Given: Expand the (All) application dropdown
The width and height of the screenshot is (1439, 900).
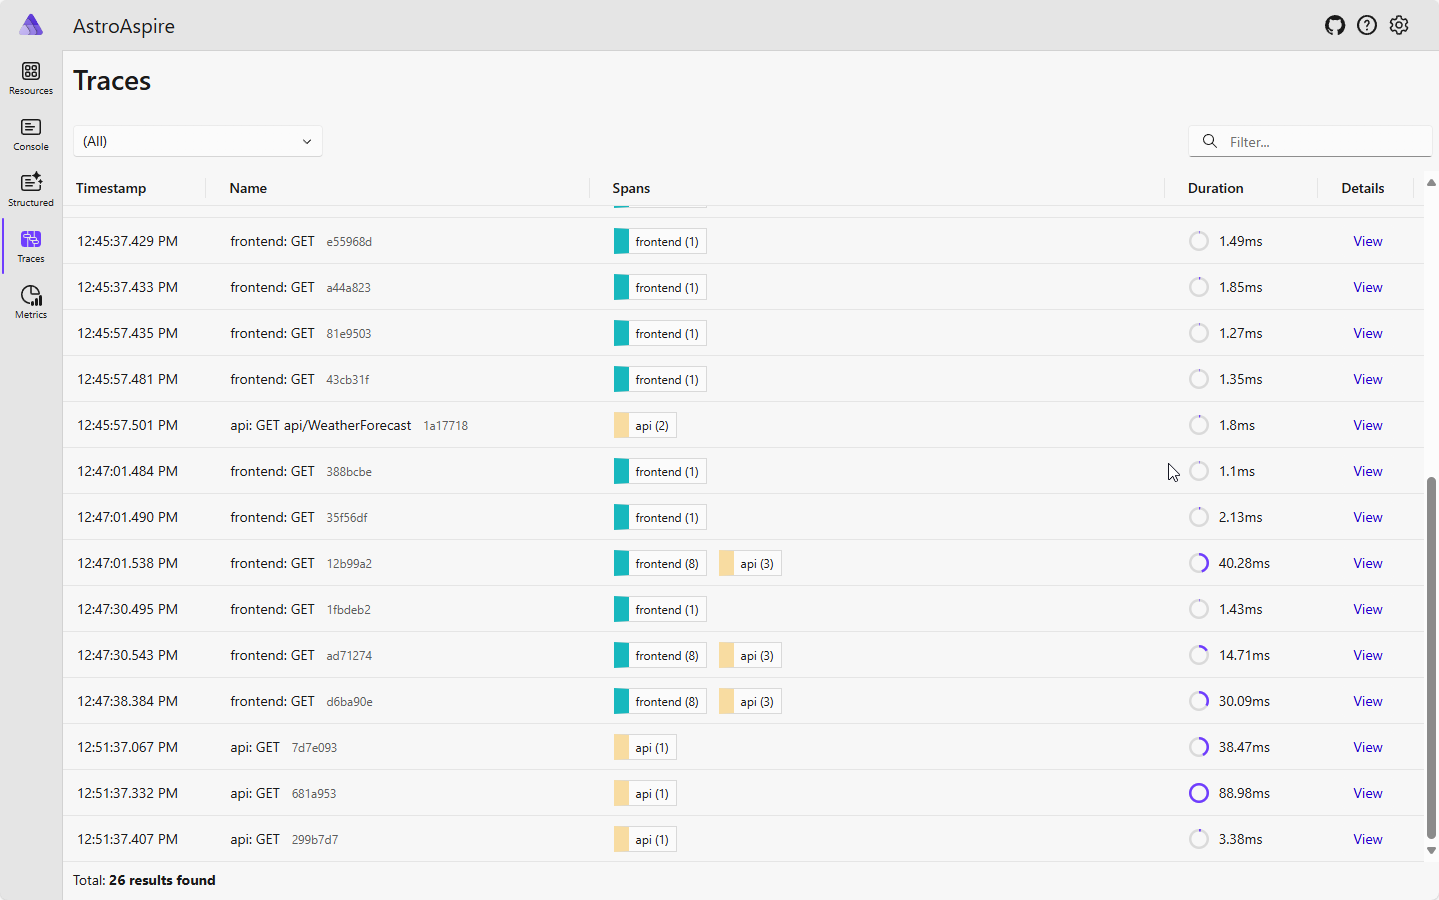Looking at the screenshot, I should 198,141.
